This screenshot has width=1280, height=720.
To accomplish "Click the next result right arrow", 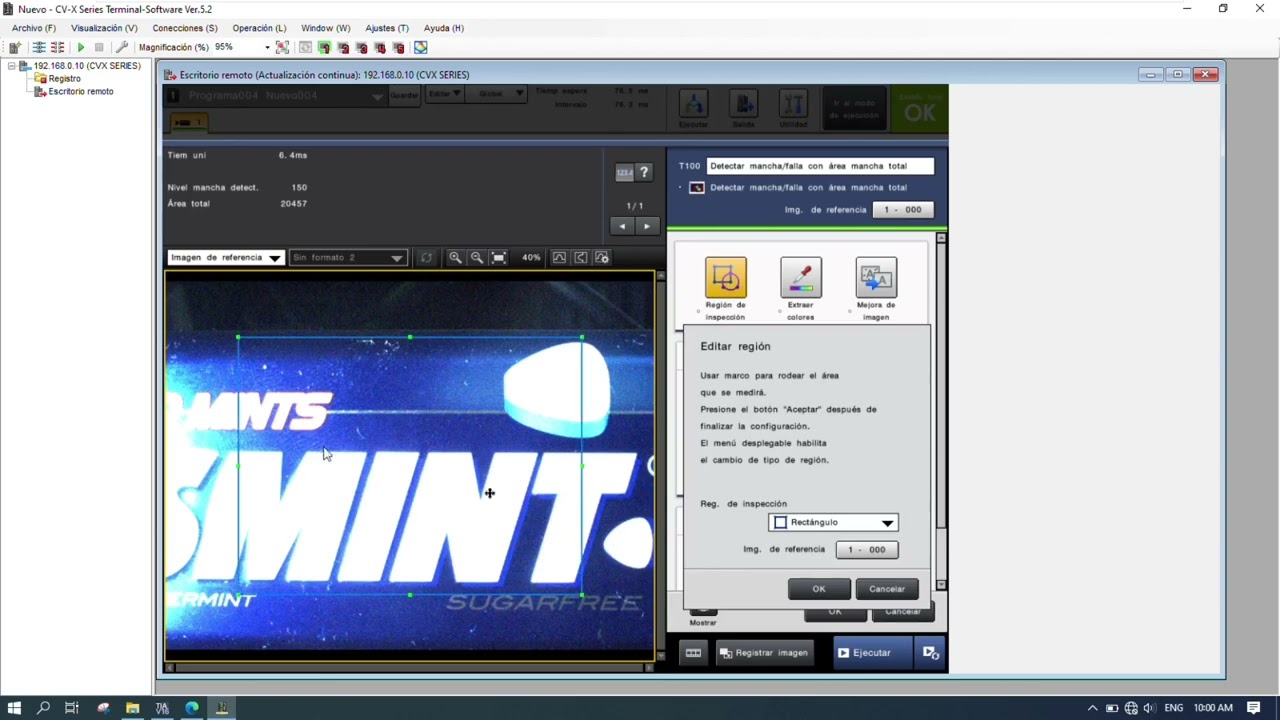I will (x=646, y=226).
